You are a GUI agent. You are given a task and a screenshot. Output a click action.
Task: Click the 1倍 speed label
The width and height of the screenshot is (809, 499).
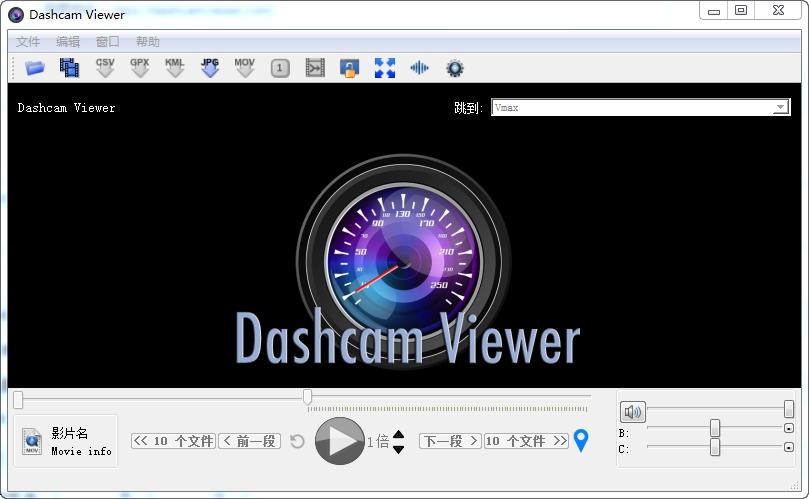(x=378, y=442)
